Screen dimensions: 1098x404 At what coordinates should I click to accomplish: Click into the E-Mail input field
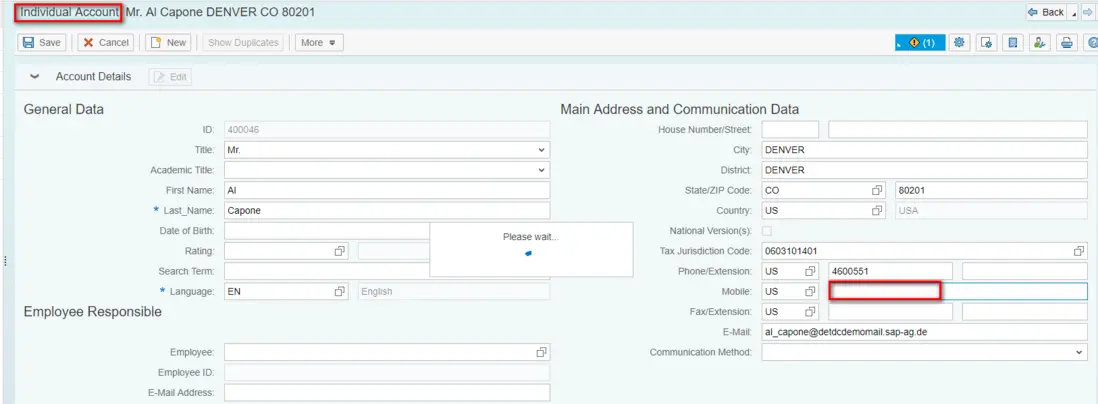click(923, 332)
